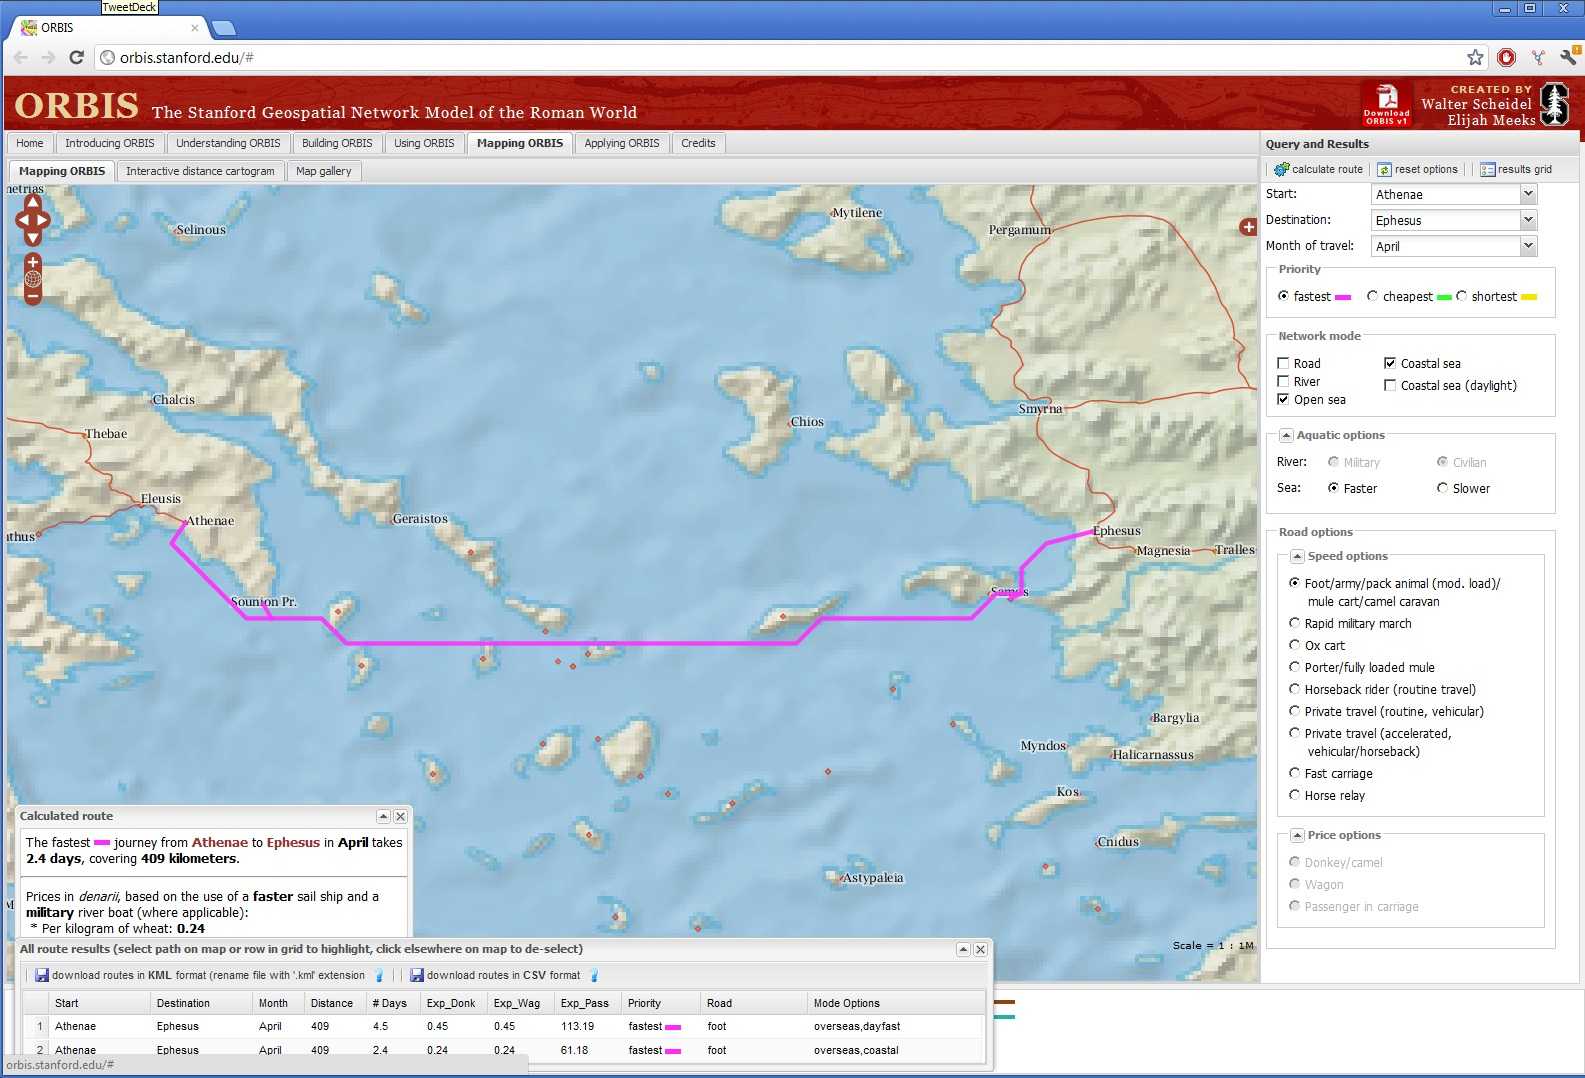Click the red stop extension icon in browser
Viewport: 1585px width, 1078px height.
click(x=1506, y=57)
